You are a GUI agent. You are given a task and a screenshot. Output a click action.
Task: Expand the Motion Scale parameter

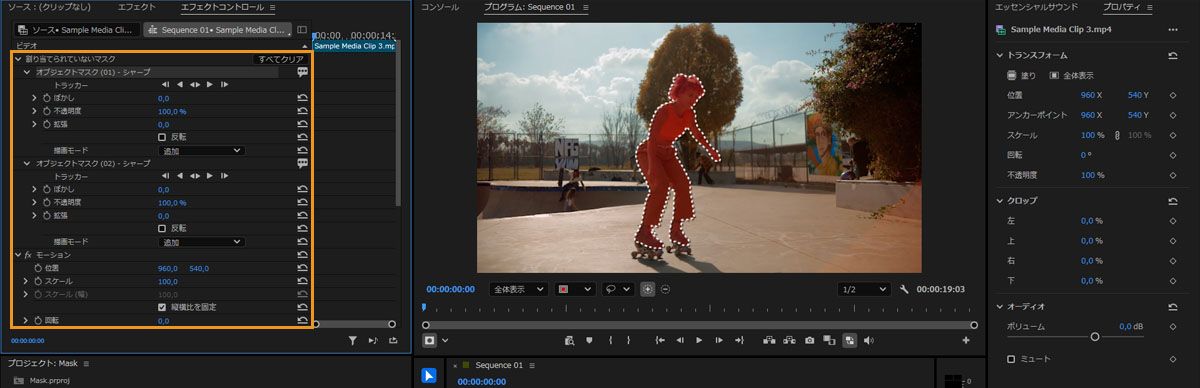pyautogui.click(x=26, y=281)
